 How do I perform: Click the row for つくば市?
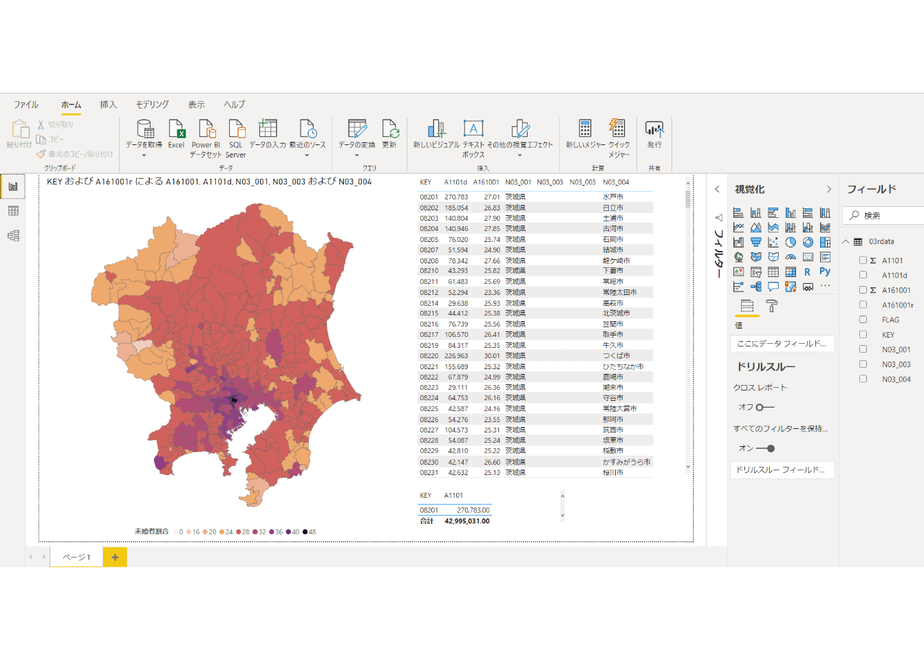pyautogui.click(x=535, y=356)
